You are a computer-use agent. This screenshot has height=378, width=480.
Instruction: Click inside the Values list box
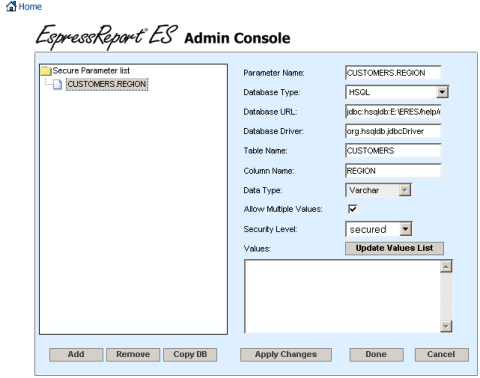[342, 296]
